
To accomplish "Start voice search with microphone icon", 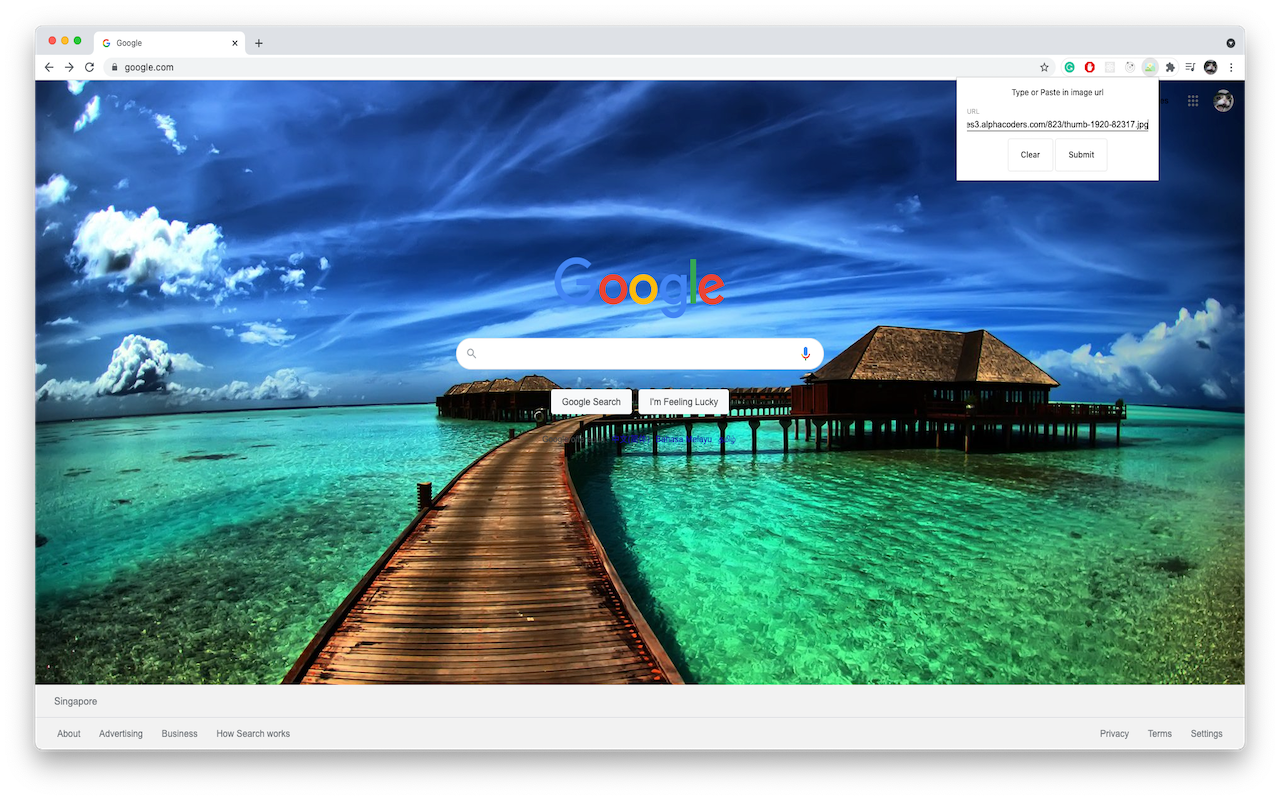I will 805,353.
